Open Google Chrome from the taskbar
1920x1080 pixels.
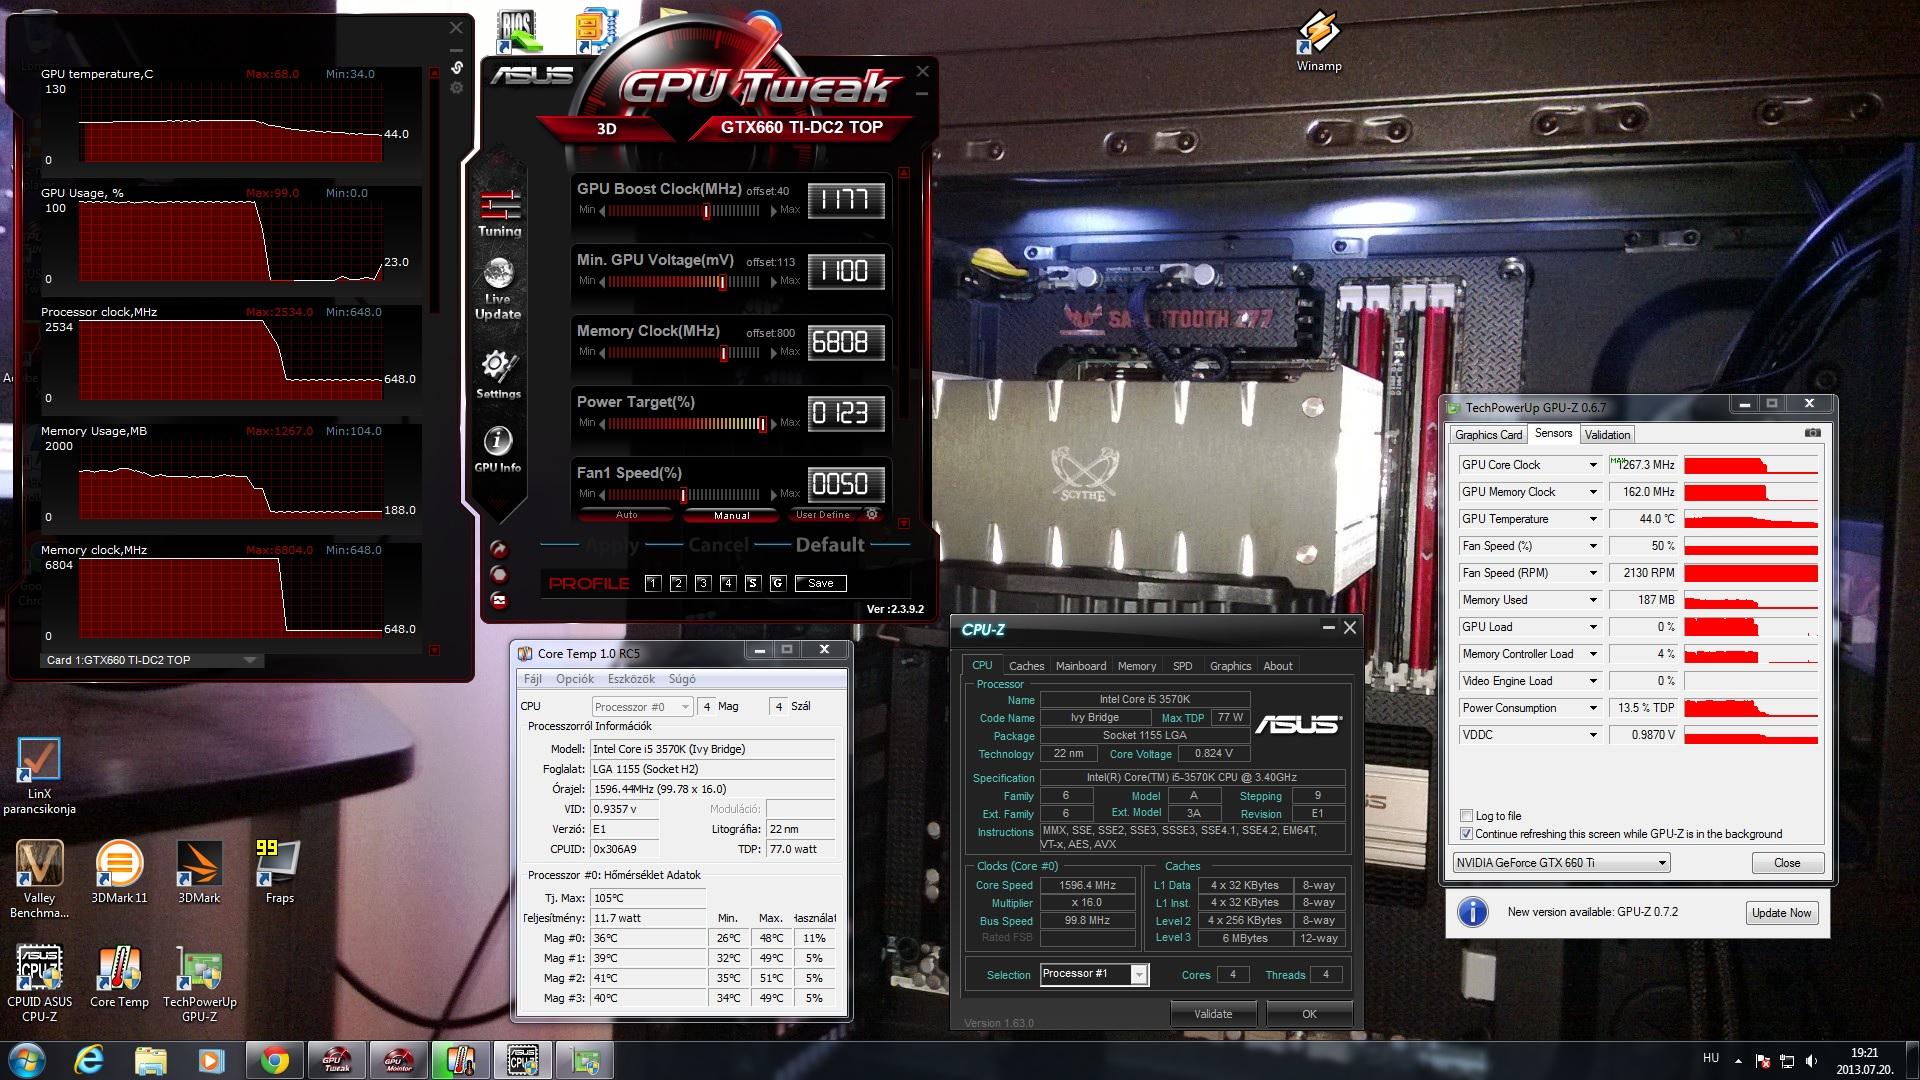274,1060
